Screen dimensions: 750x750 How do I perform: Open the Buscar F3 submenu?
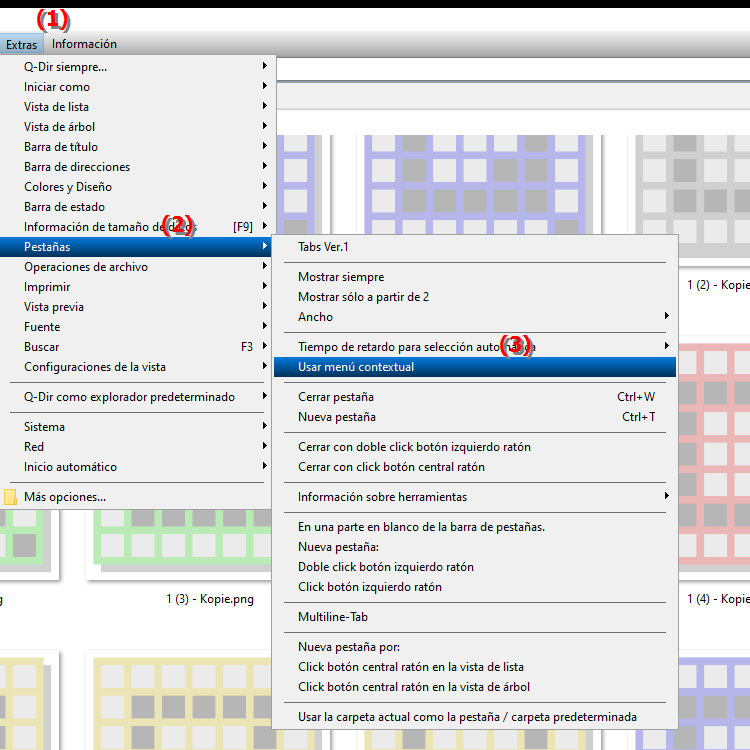point(137,347)
